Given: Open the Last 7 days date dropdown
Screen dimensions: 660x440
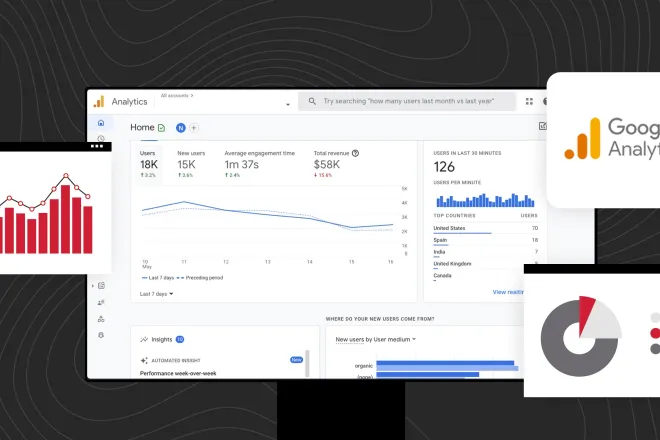Looking at the screenshot, I should point(156,294).
